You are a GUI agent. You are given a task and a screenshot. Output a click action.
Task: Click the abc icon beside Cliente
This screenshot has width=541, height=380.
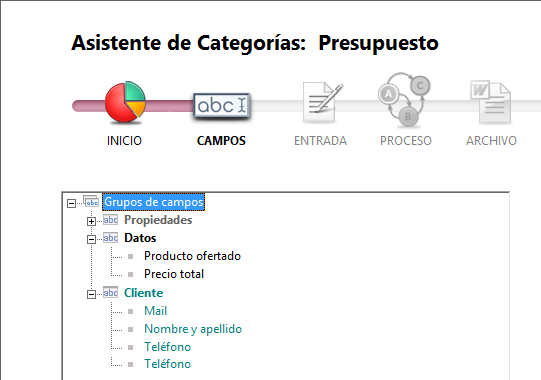coord(110,293)
